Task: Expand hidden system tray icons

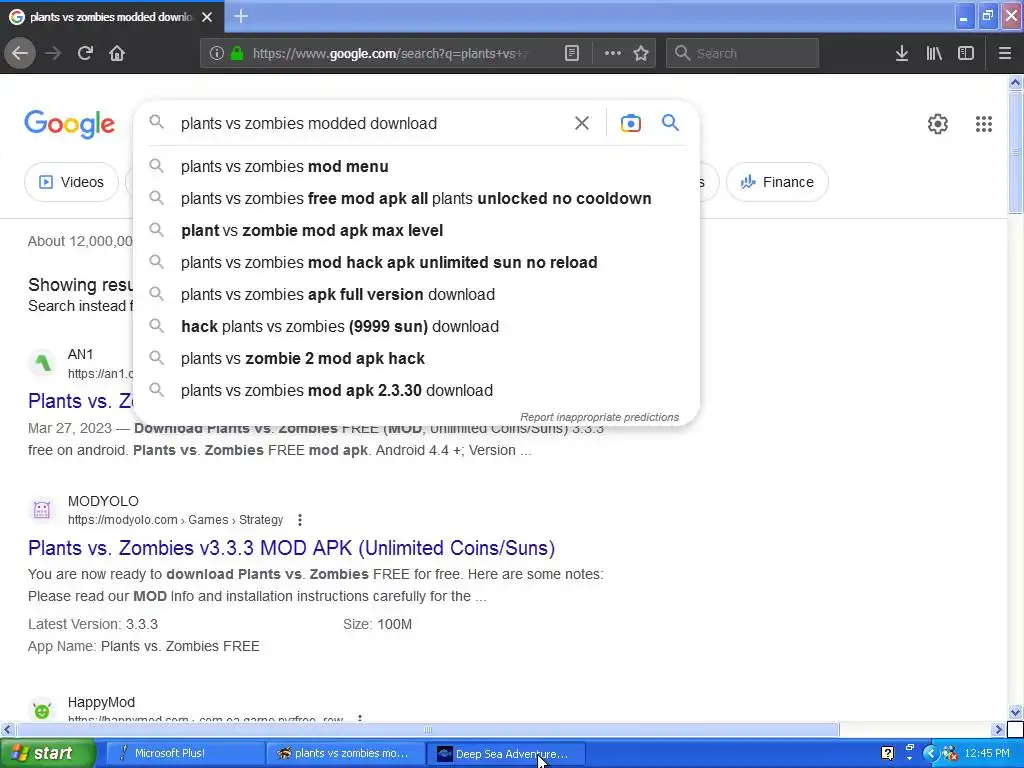Action: coord(931,754)
